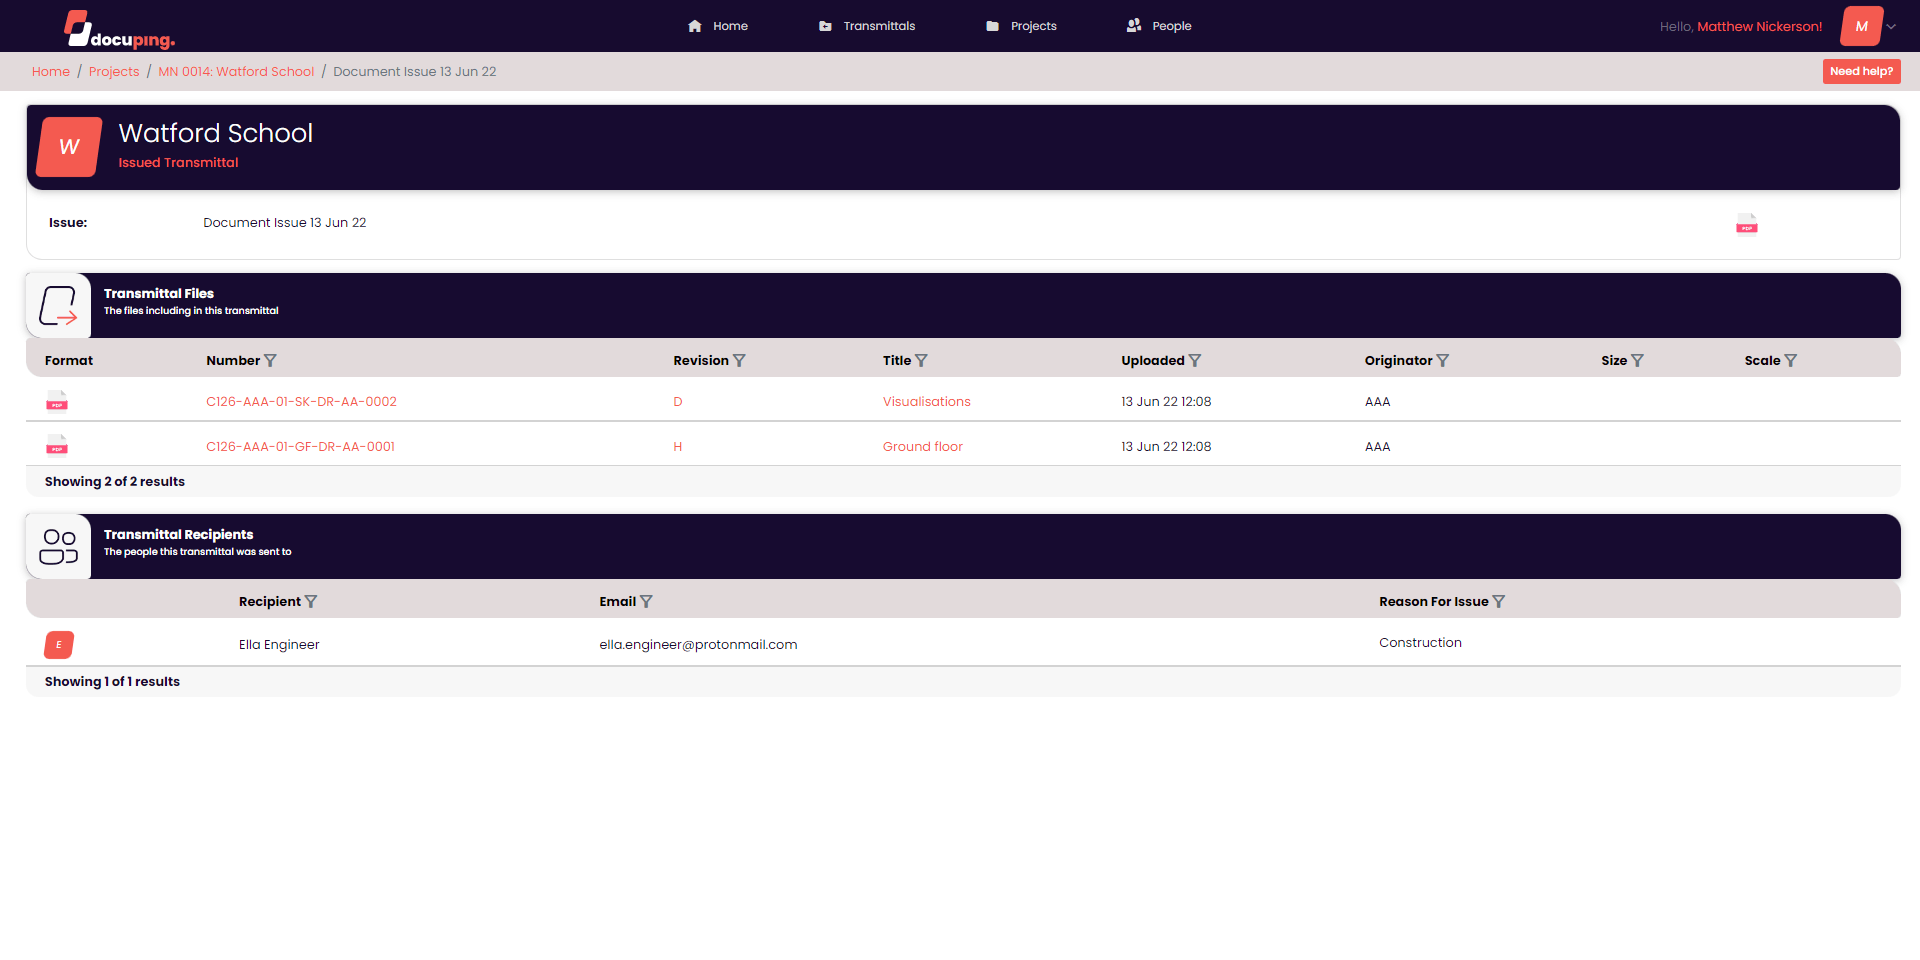Filter files by Title
This screenshot has width=1920, height=960.
point(921,361)
